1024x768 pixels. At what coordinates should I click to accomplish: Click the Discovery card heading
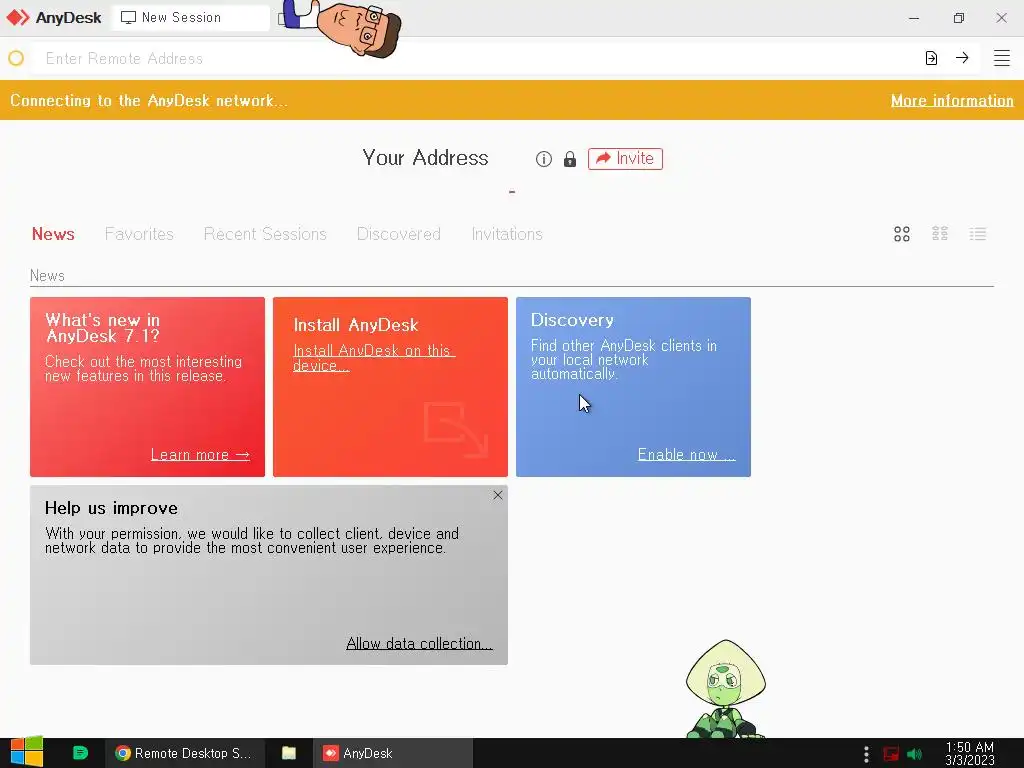572,320
